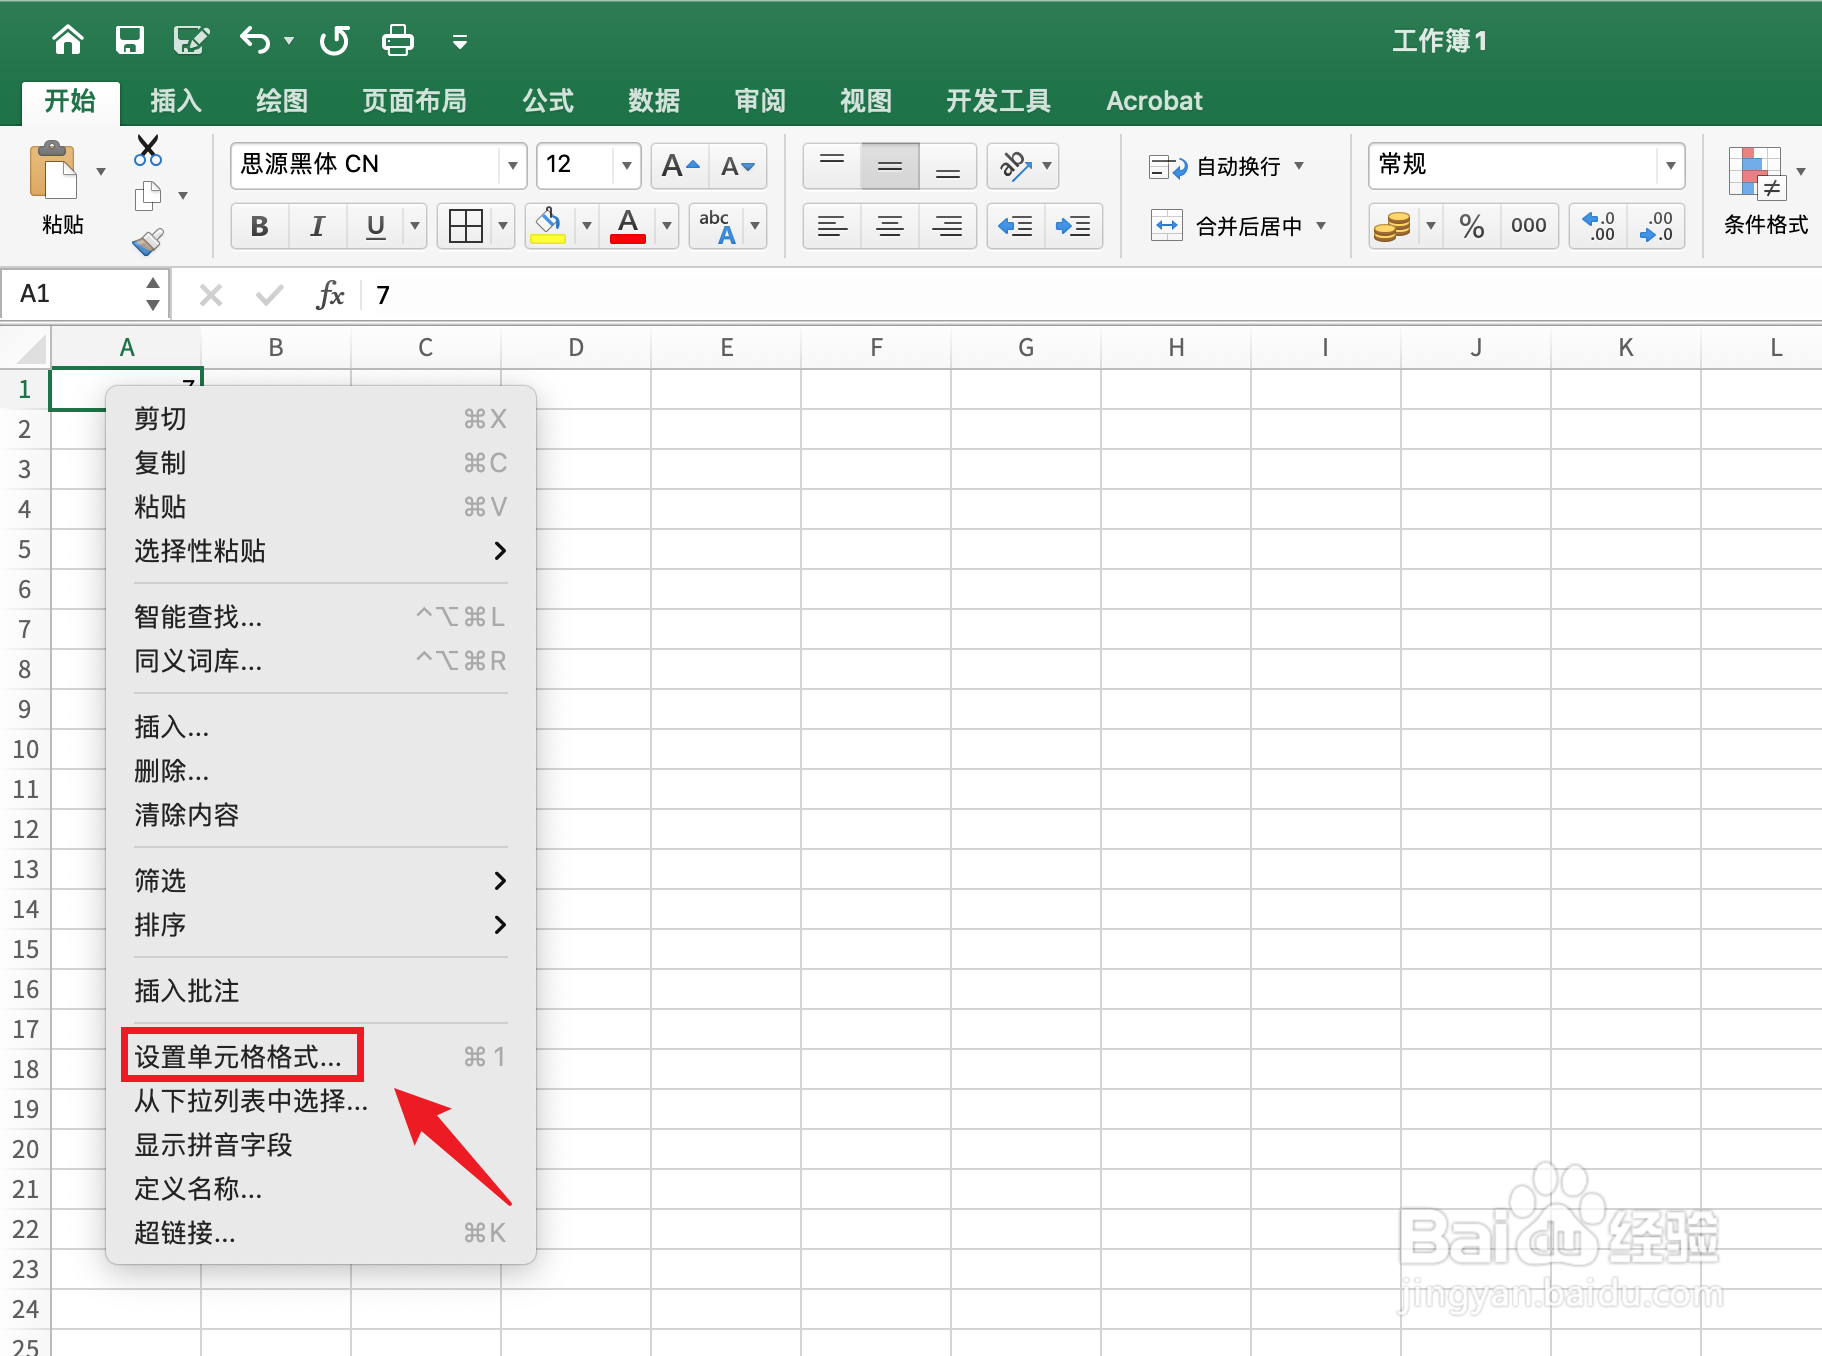Click the Print icon
Screen dimensions: 1822x1356
click(x=397, y=40)
